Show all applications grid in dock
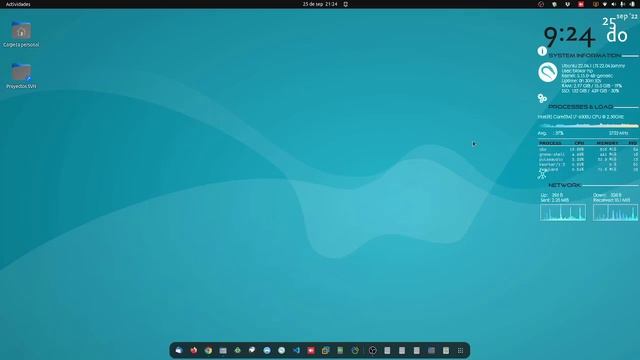The height and width of the screenshot is (360, 640). click(x=460, y=350)
